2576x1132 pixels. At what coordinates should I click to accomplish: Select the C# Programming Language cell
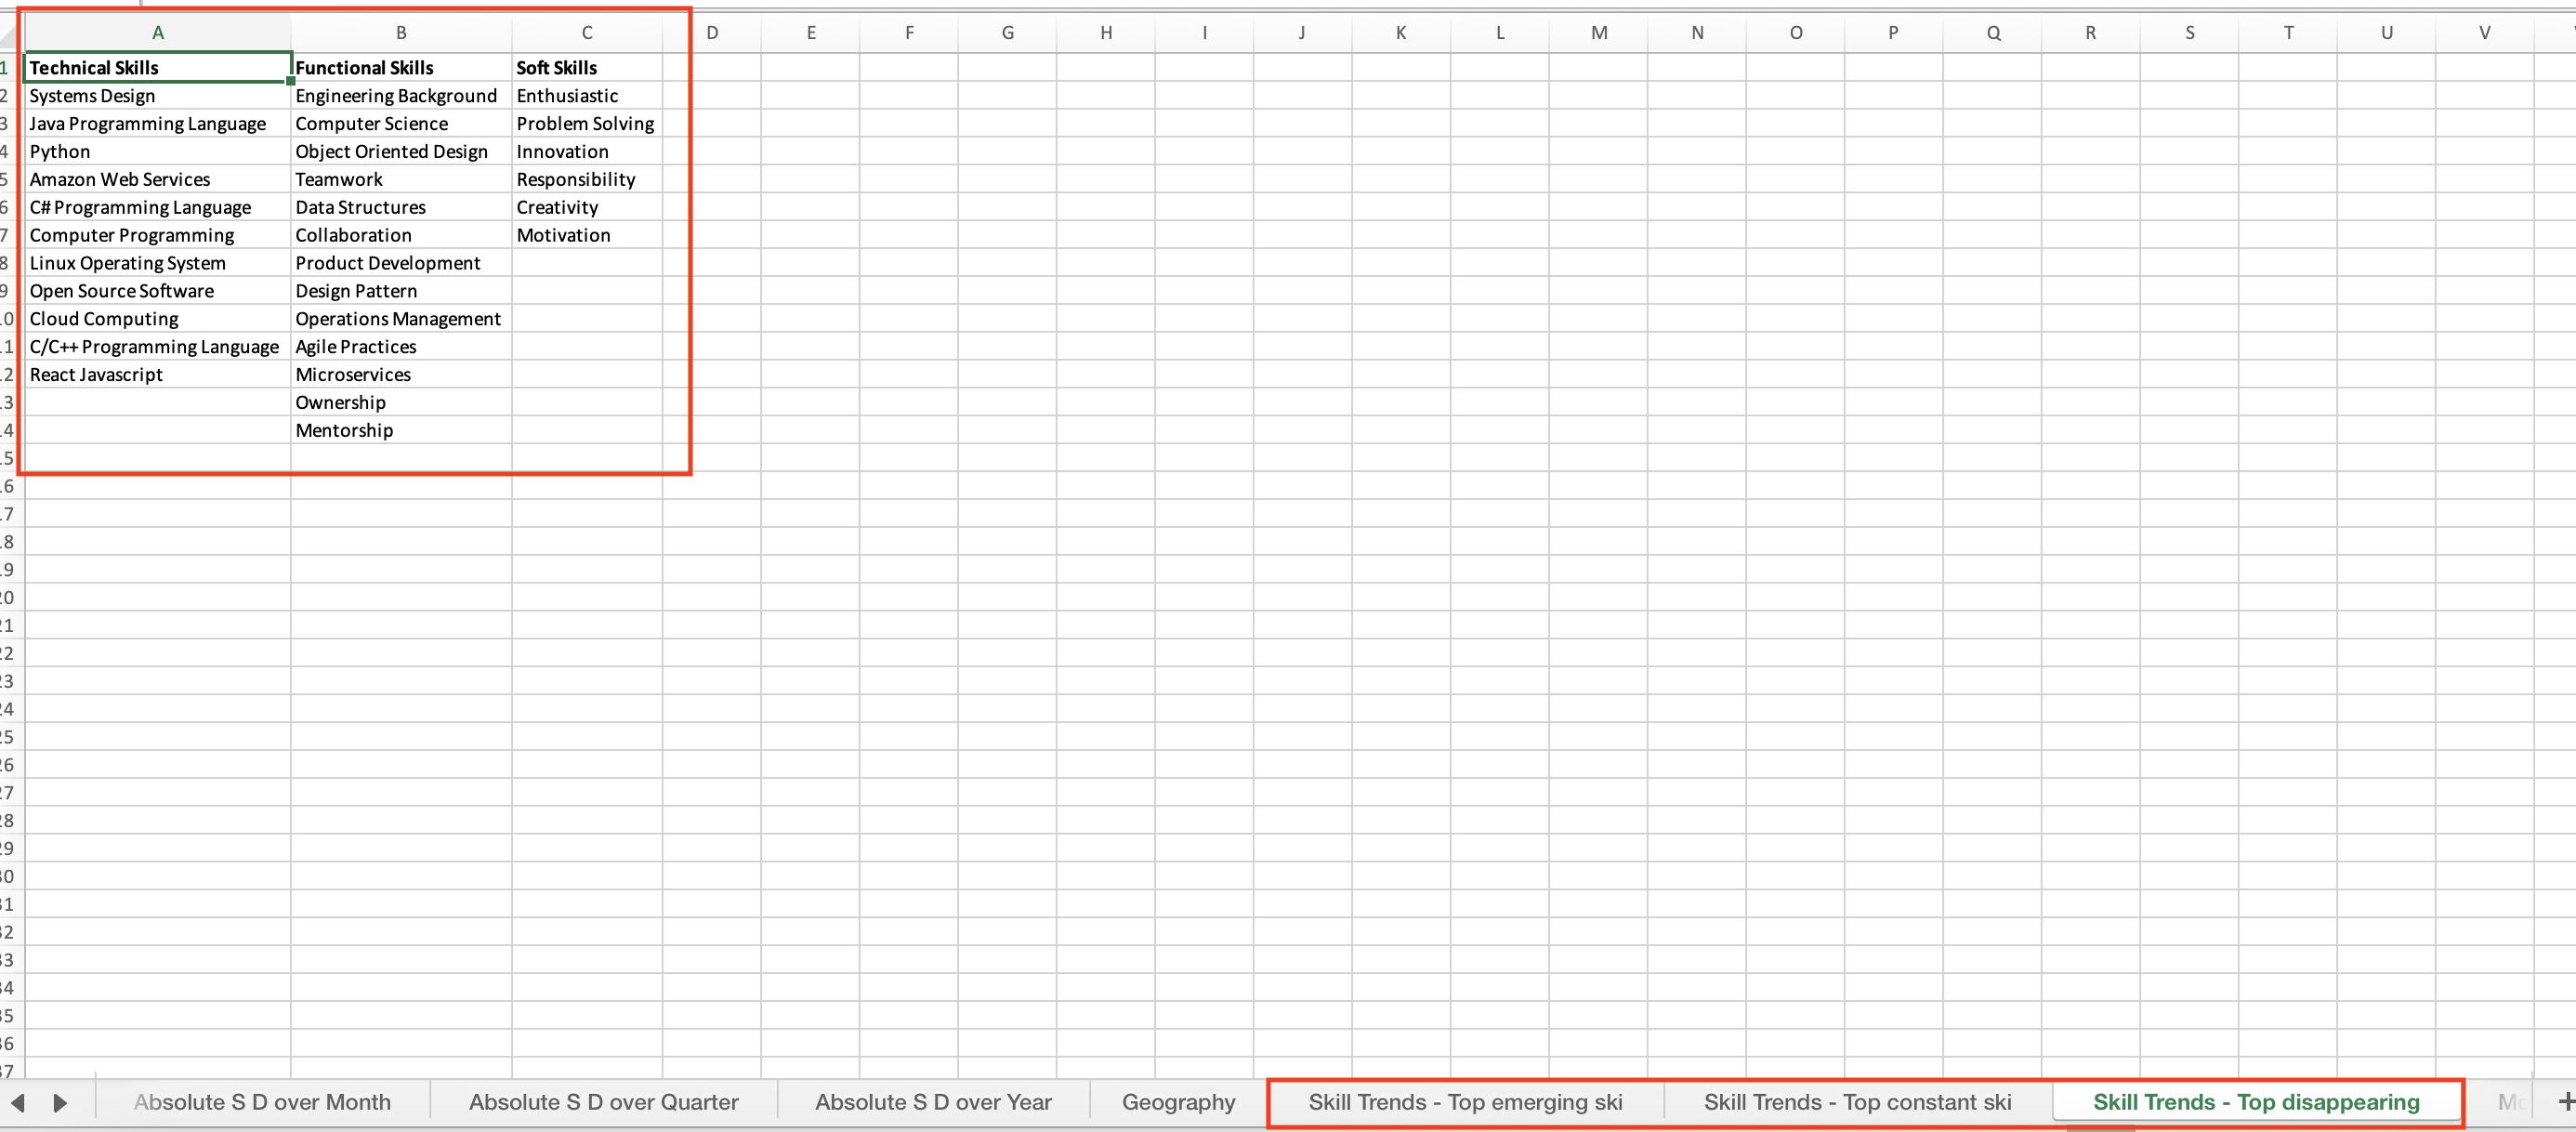[x=157, y=207]
